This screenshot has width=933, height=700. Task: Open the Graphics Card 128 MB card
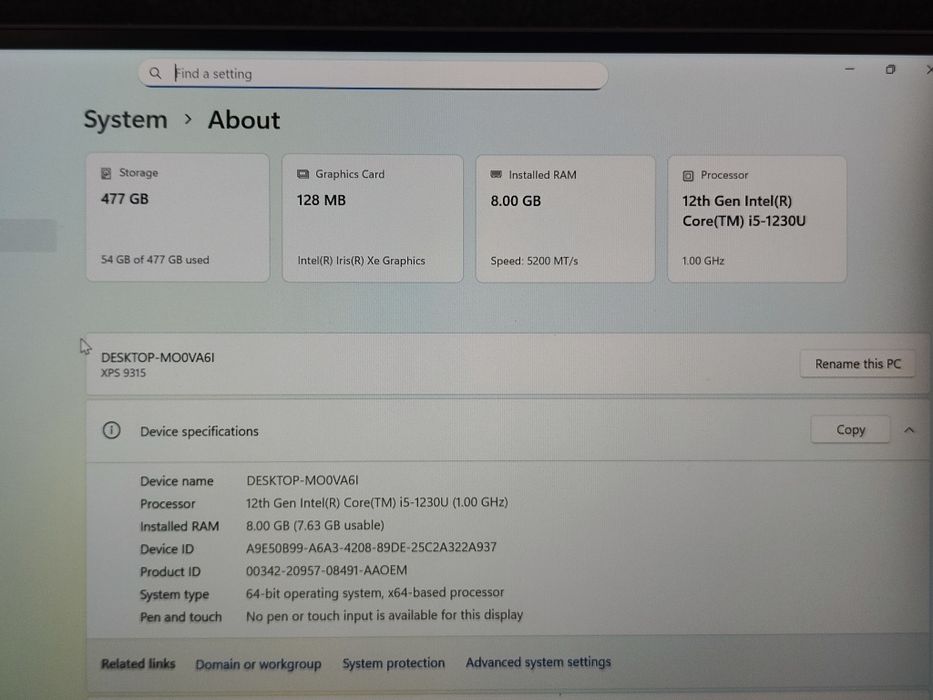tap(372, 218)
